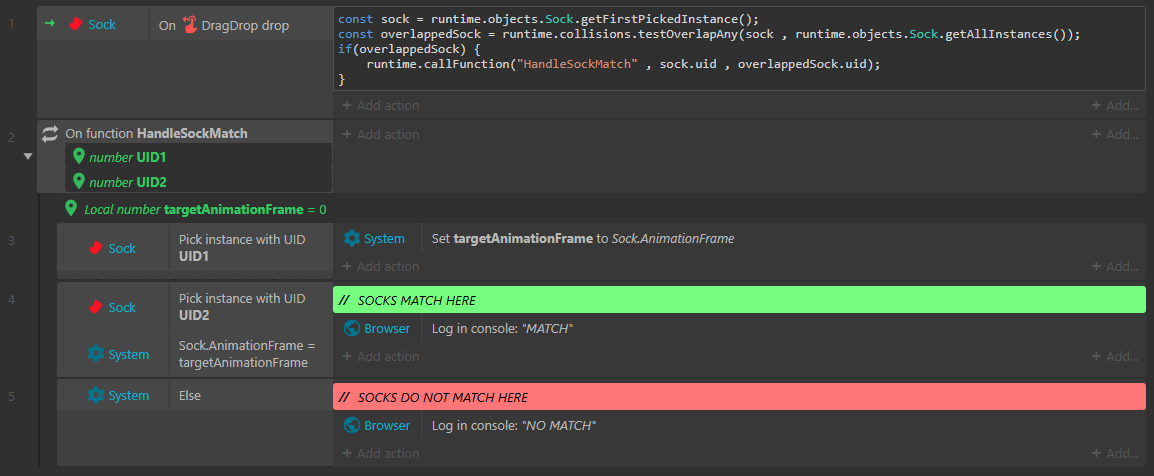The image size is (1154, 476).
Task: Select the targetAnimationFrame local variable row
Action: pyautogui.click(x=196, y=209)
